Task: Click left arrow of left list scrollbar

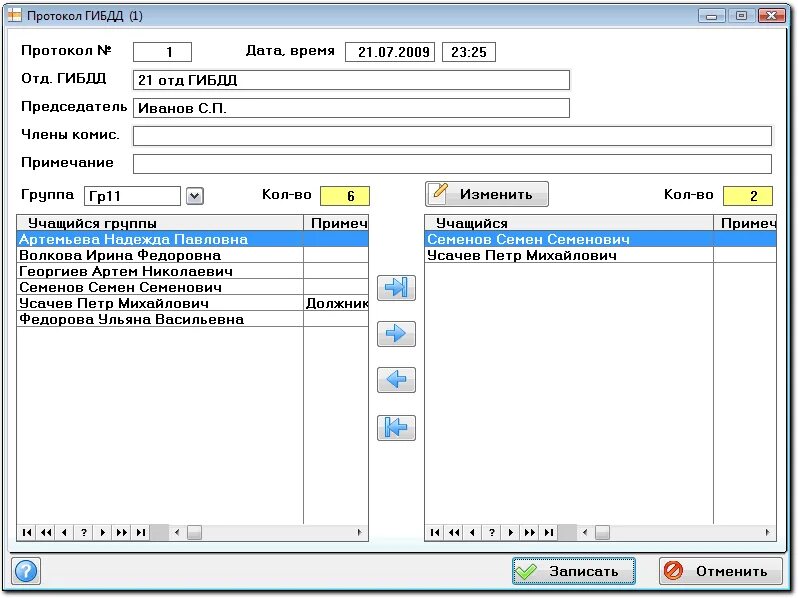Action: 177,532
